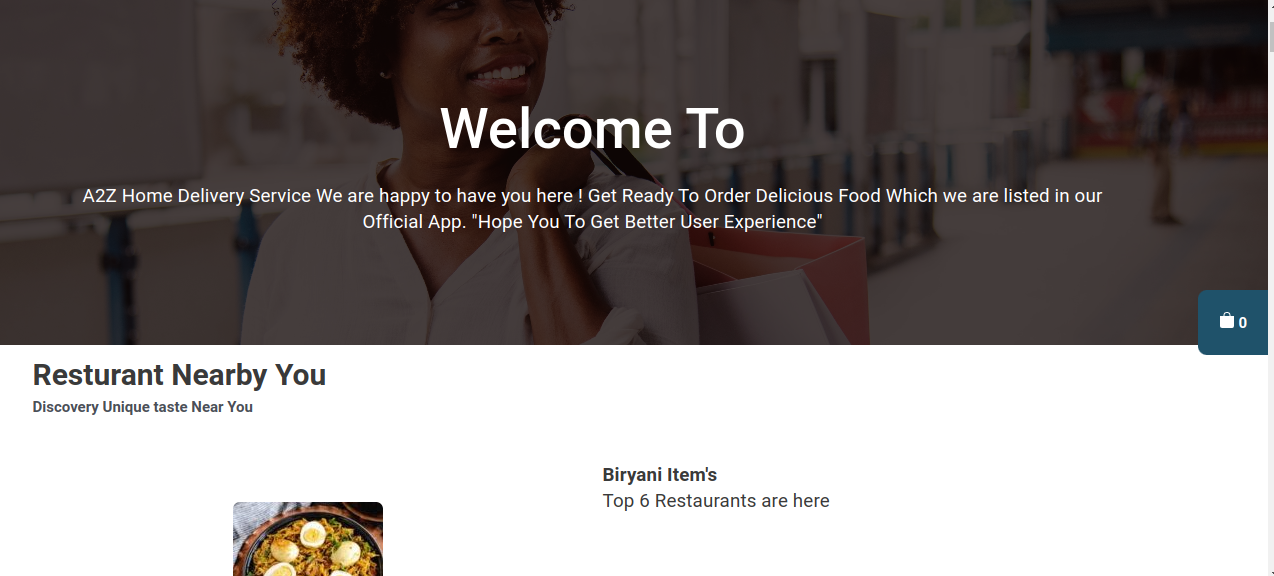Click "Top 6 Restaurants are here" text

pos(716,501)
